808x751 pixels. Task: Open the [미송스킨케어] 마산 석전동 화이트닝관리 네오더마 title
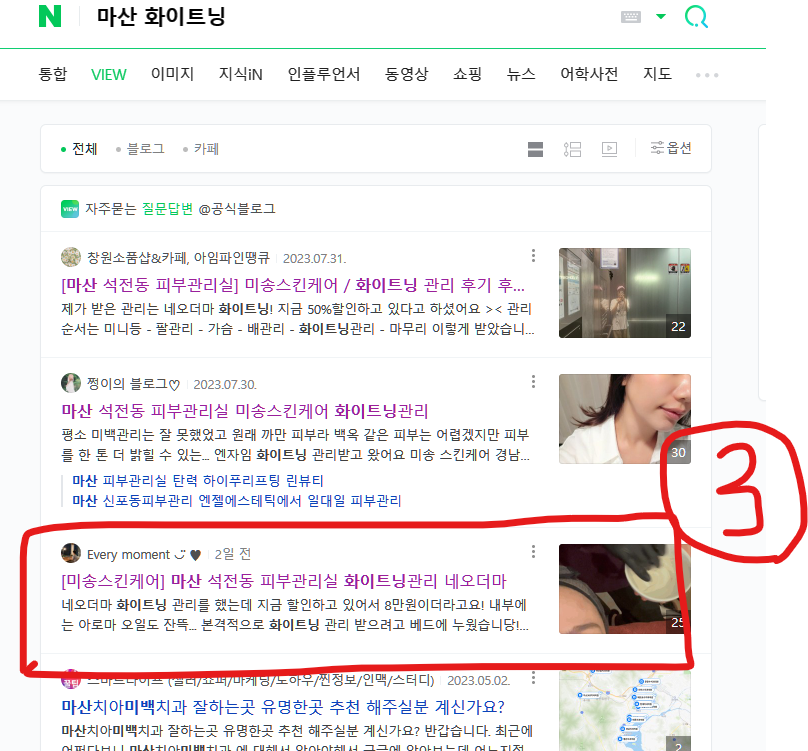(x=284, y=581)
